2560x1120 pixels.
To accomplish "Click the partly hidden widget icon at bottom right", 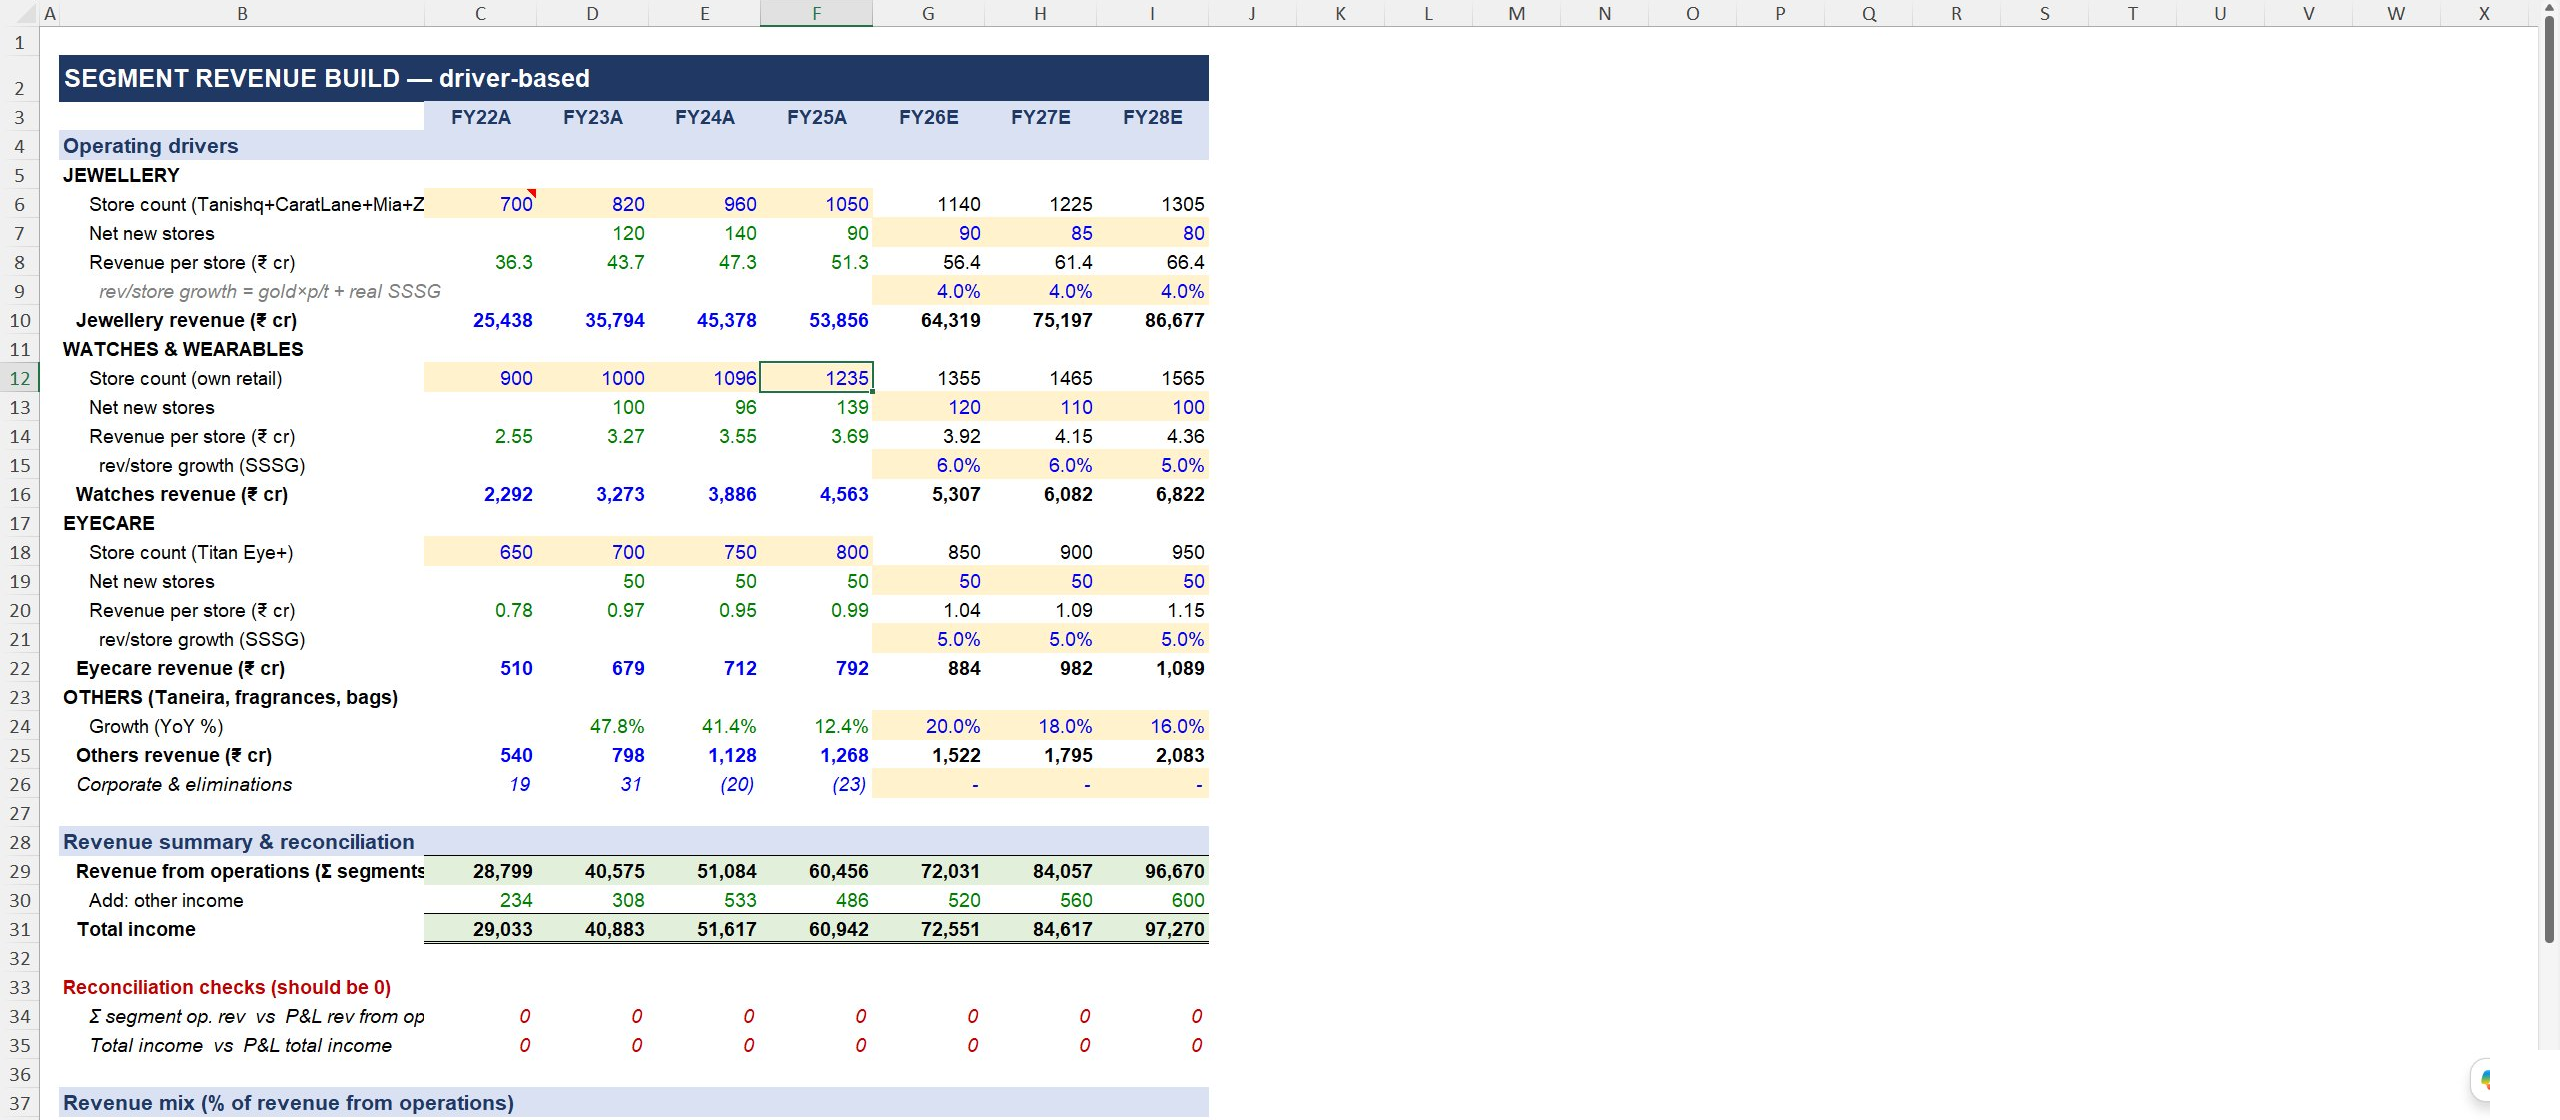I will point(2482,1081).
